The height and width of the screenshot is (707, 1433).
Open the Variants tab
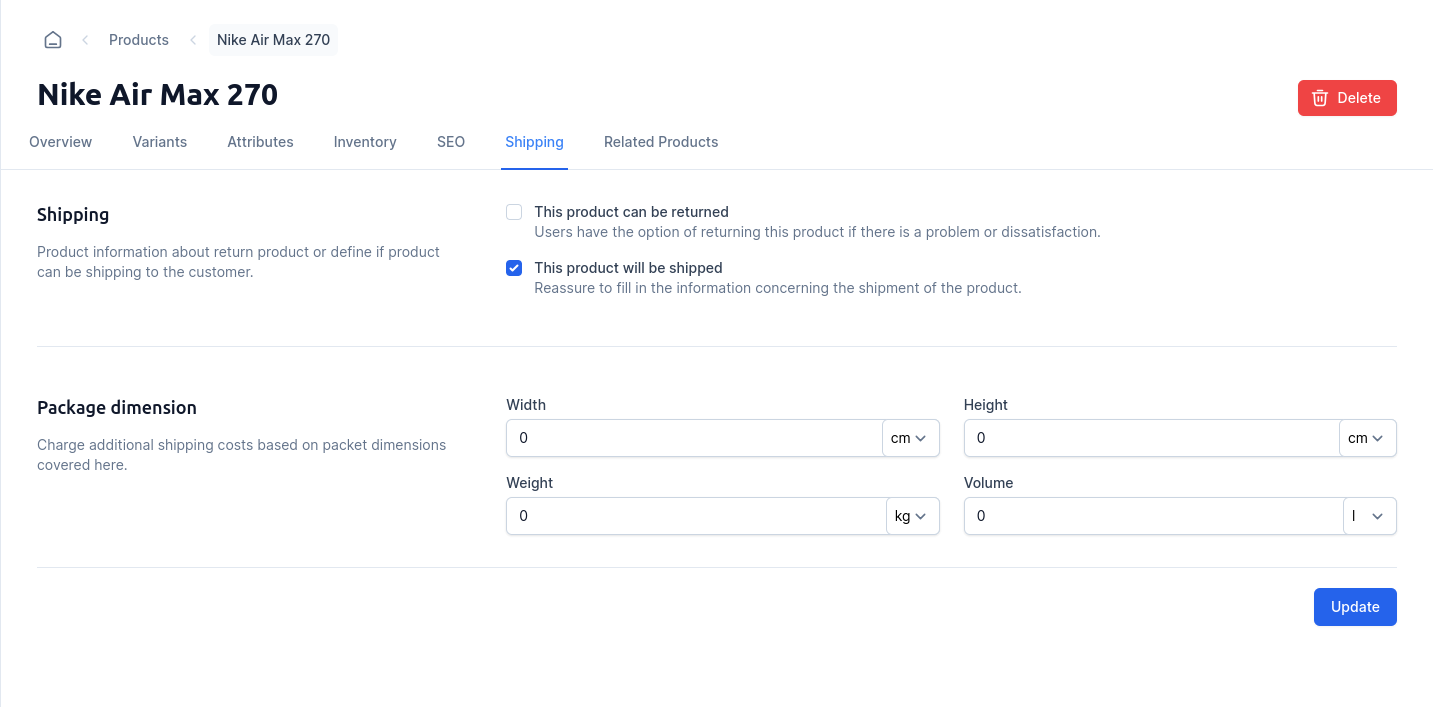click(x=160, y=142)
